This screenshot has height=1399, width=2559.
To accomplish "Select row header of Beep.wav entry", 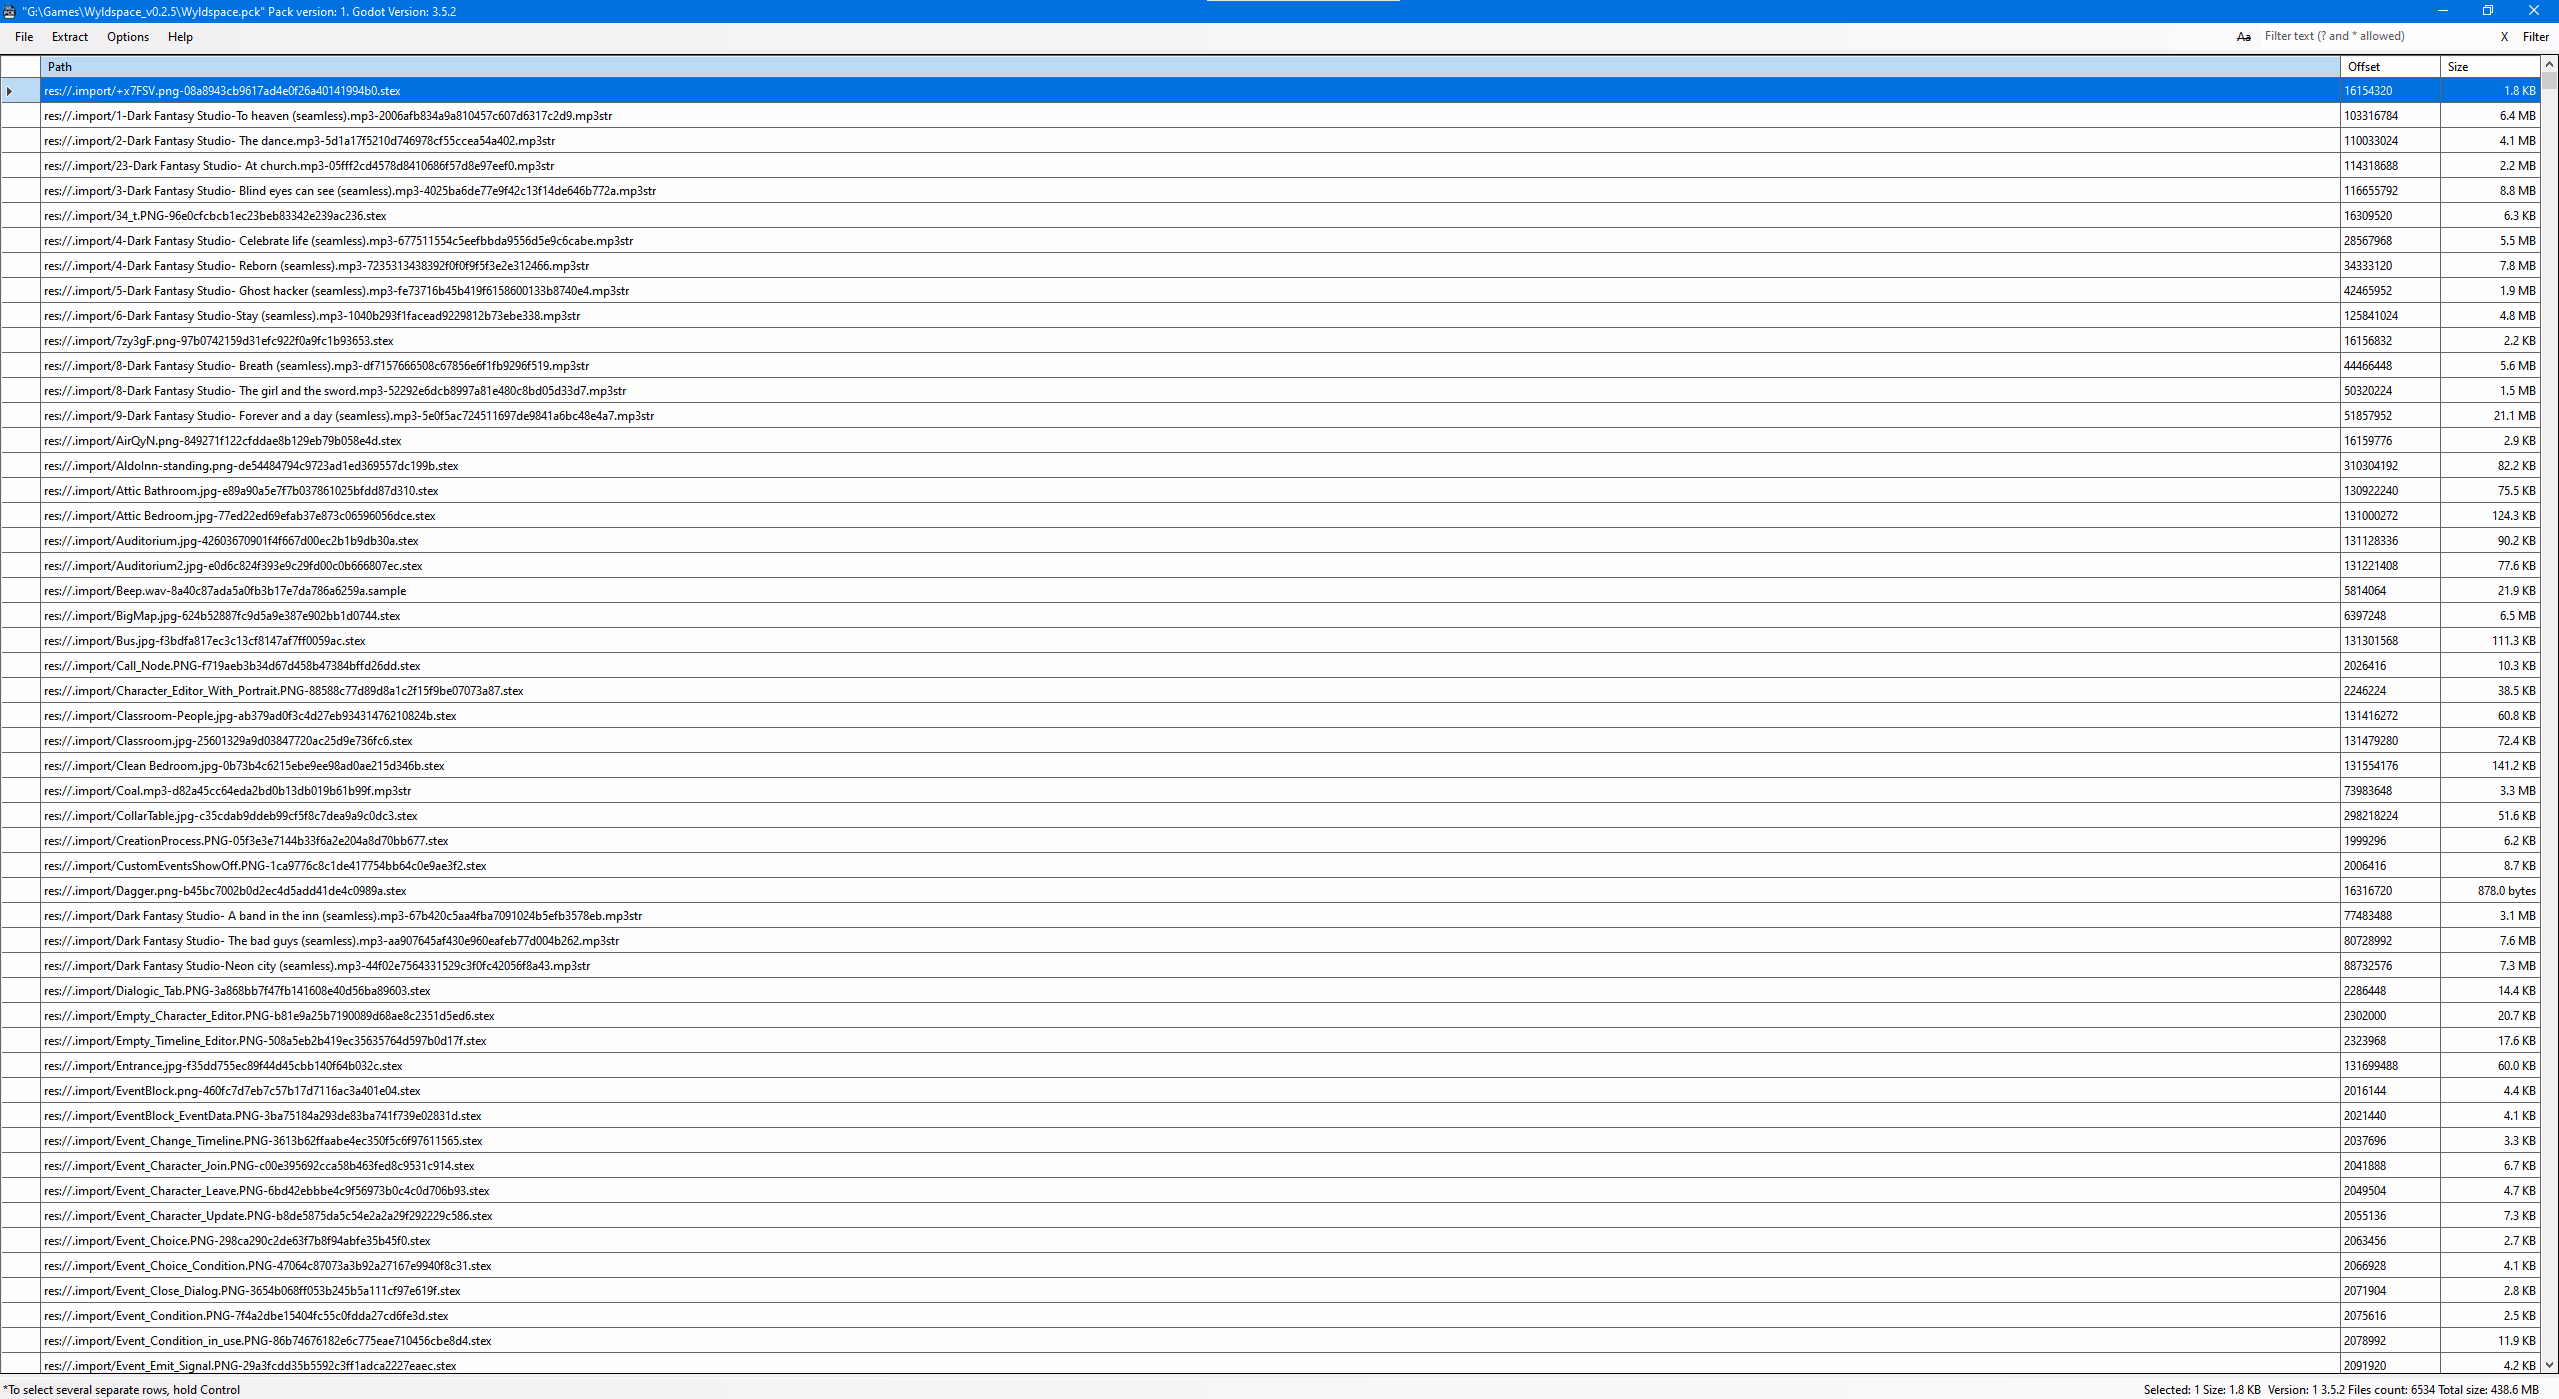I will coord(20,591).
